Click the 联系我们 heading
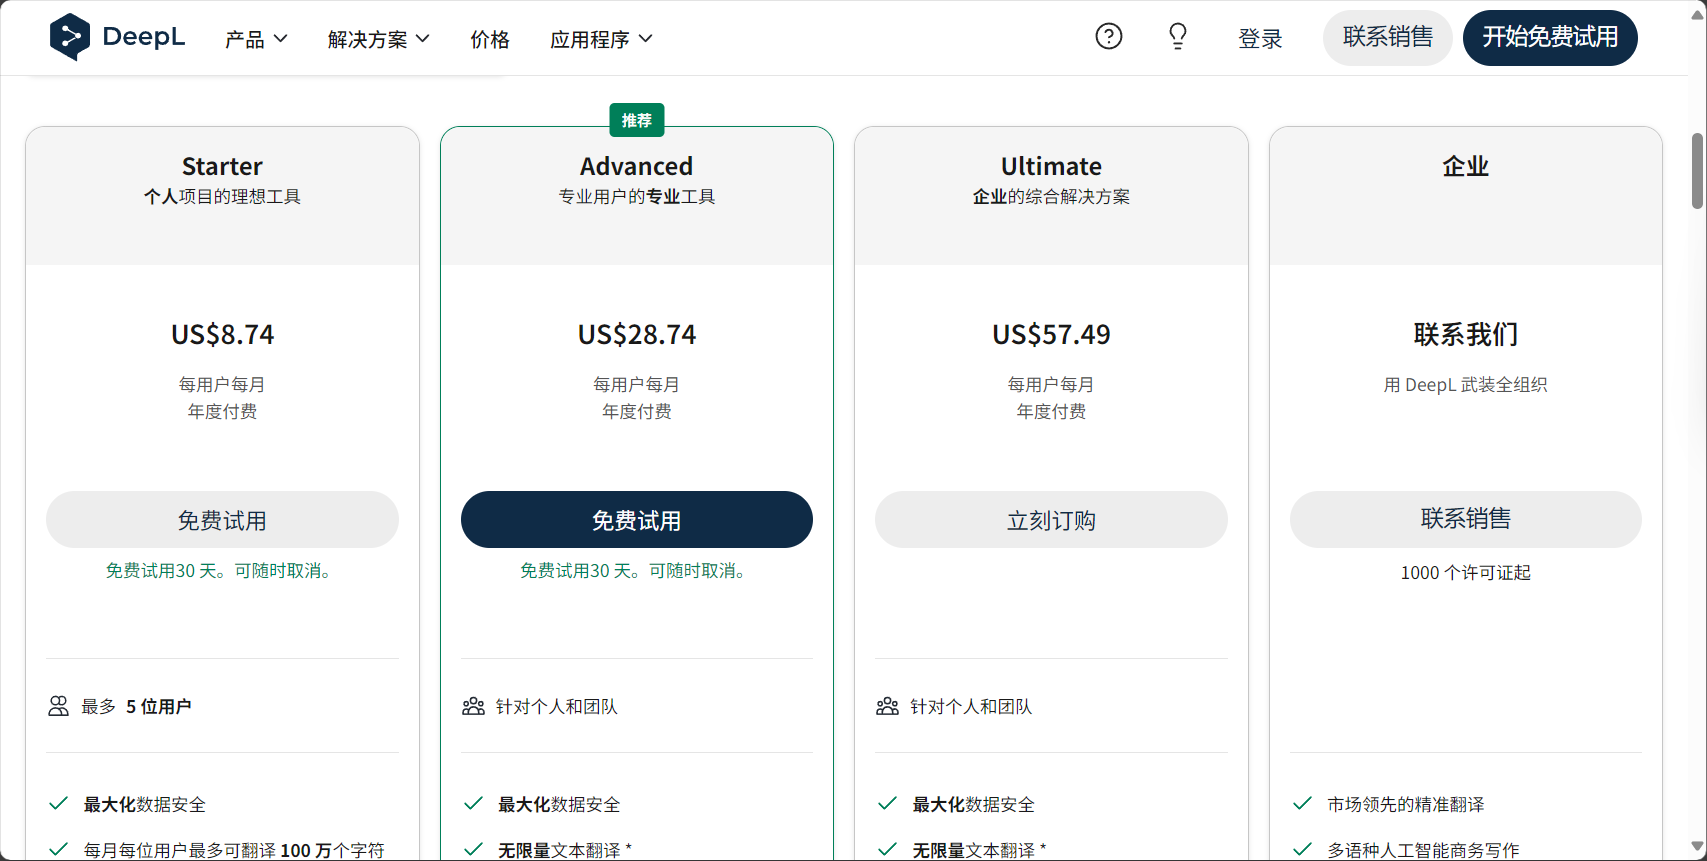 point(1466,334)
